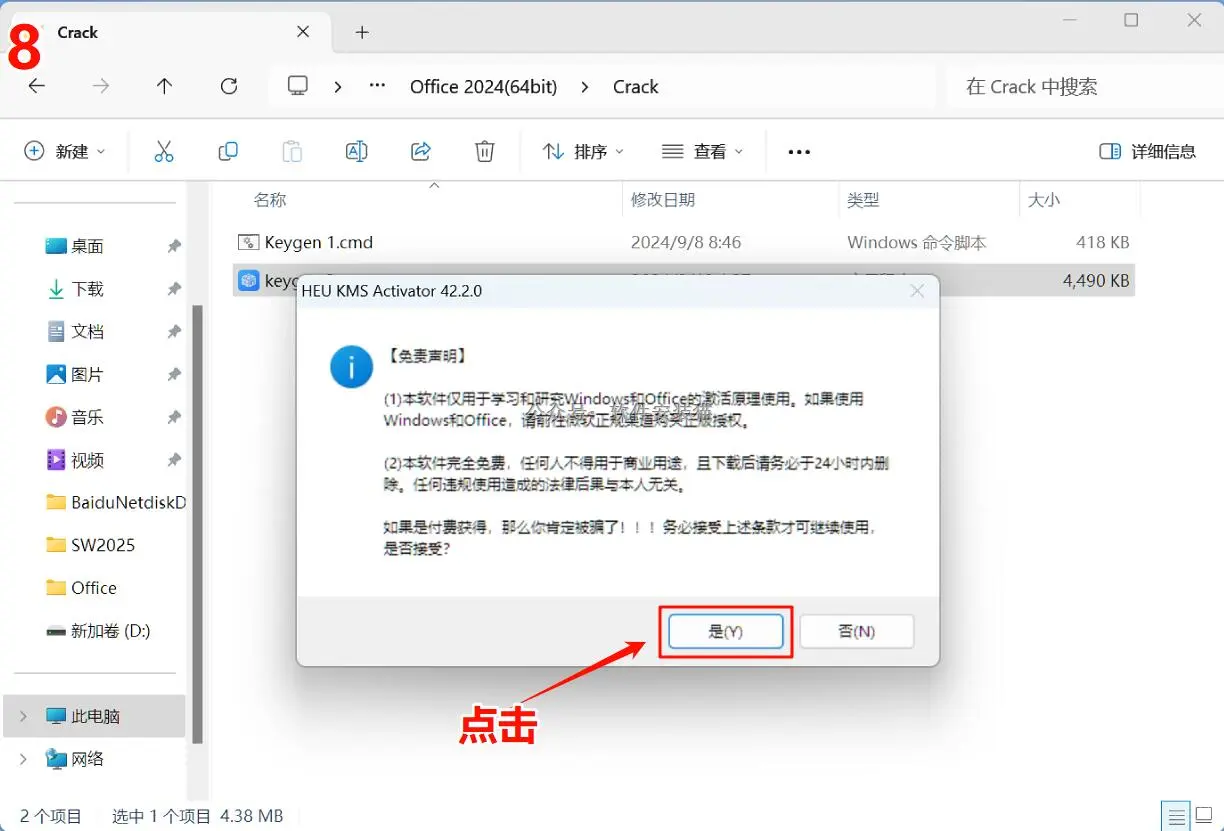
Task: Click the 是(Y) button in the dialog
Action: click(x=725, y=631)
